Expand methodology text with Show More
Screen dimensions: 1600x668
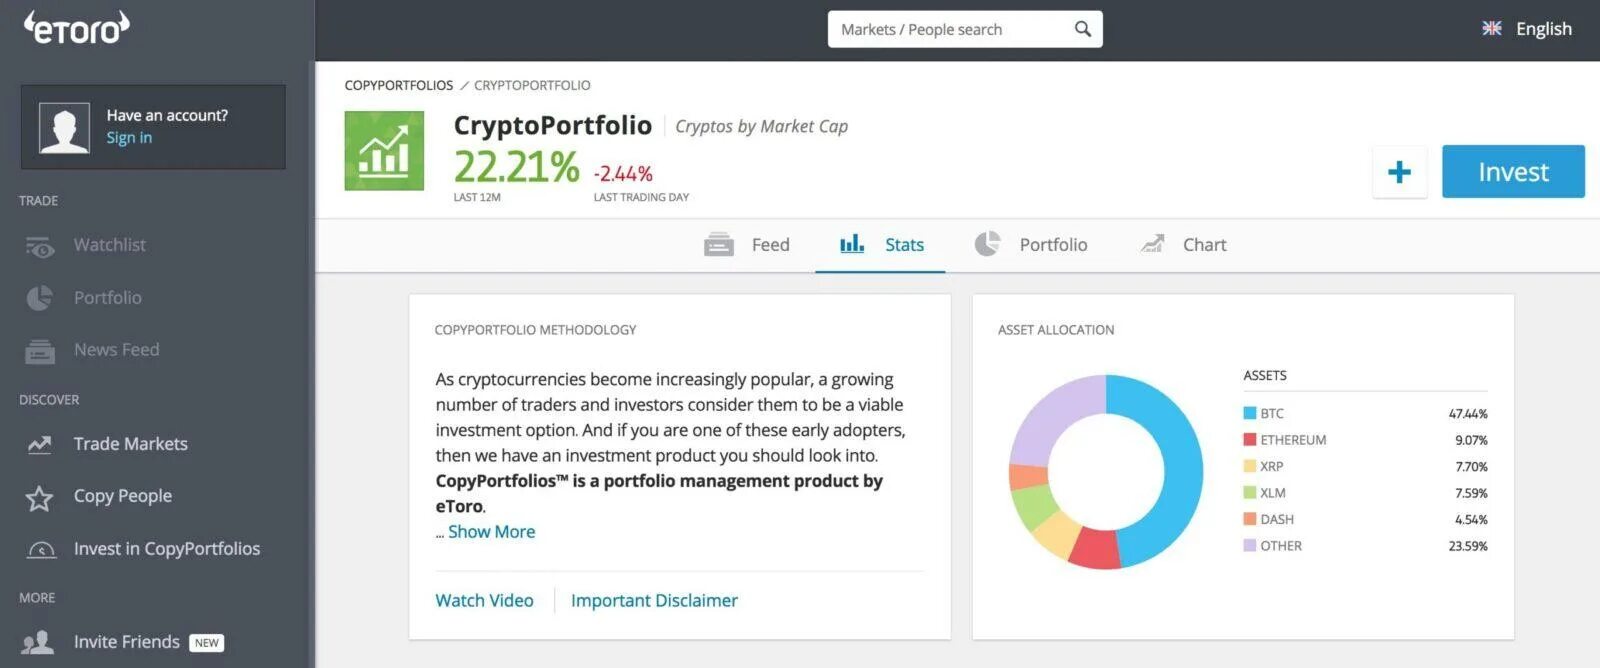(x=491, y=532)
